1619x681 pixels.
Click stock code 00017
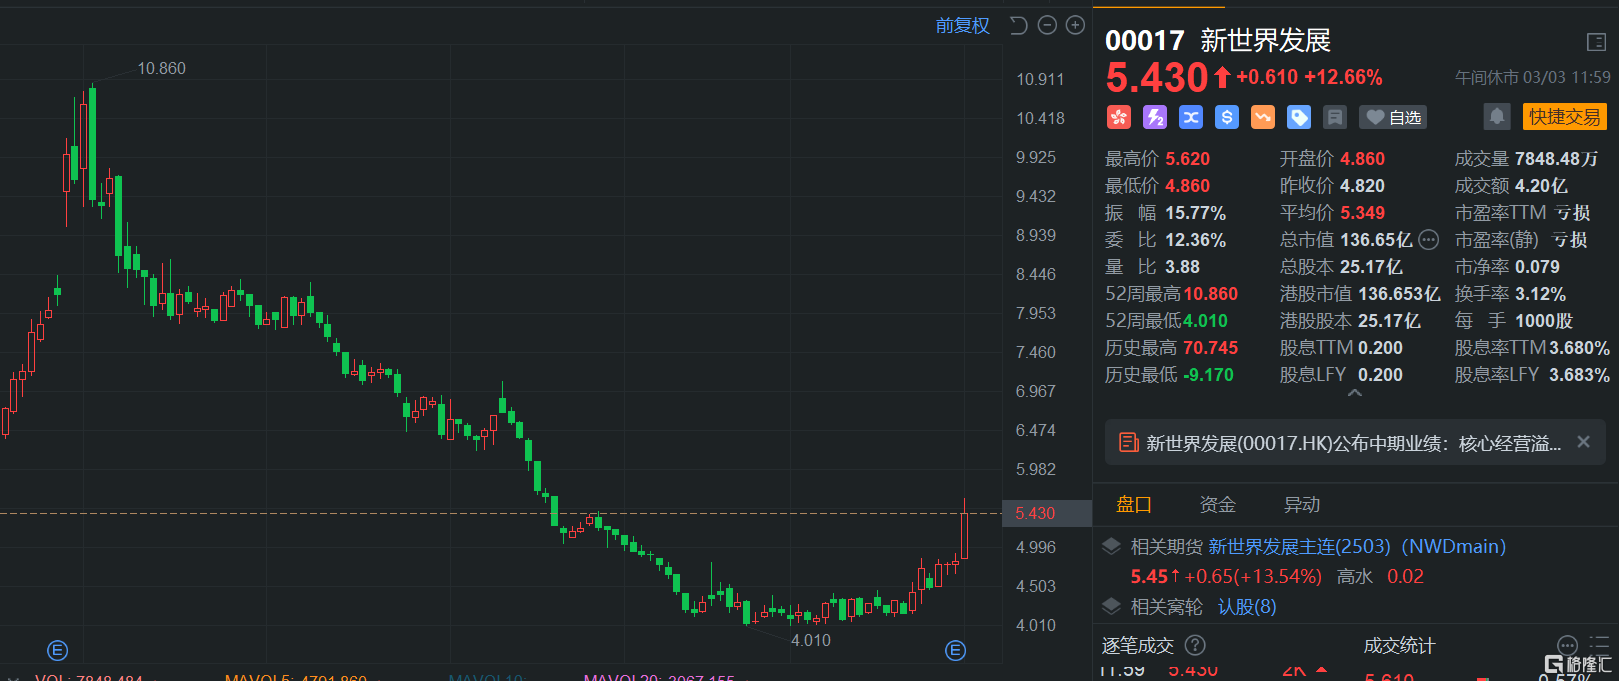[x=1145, y=40]
